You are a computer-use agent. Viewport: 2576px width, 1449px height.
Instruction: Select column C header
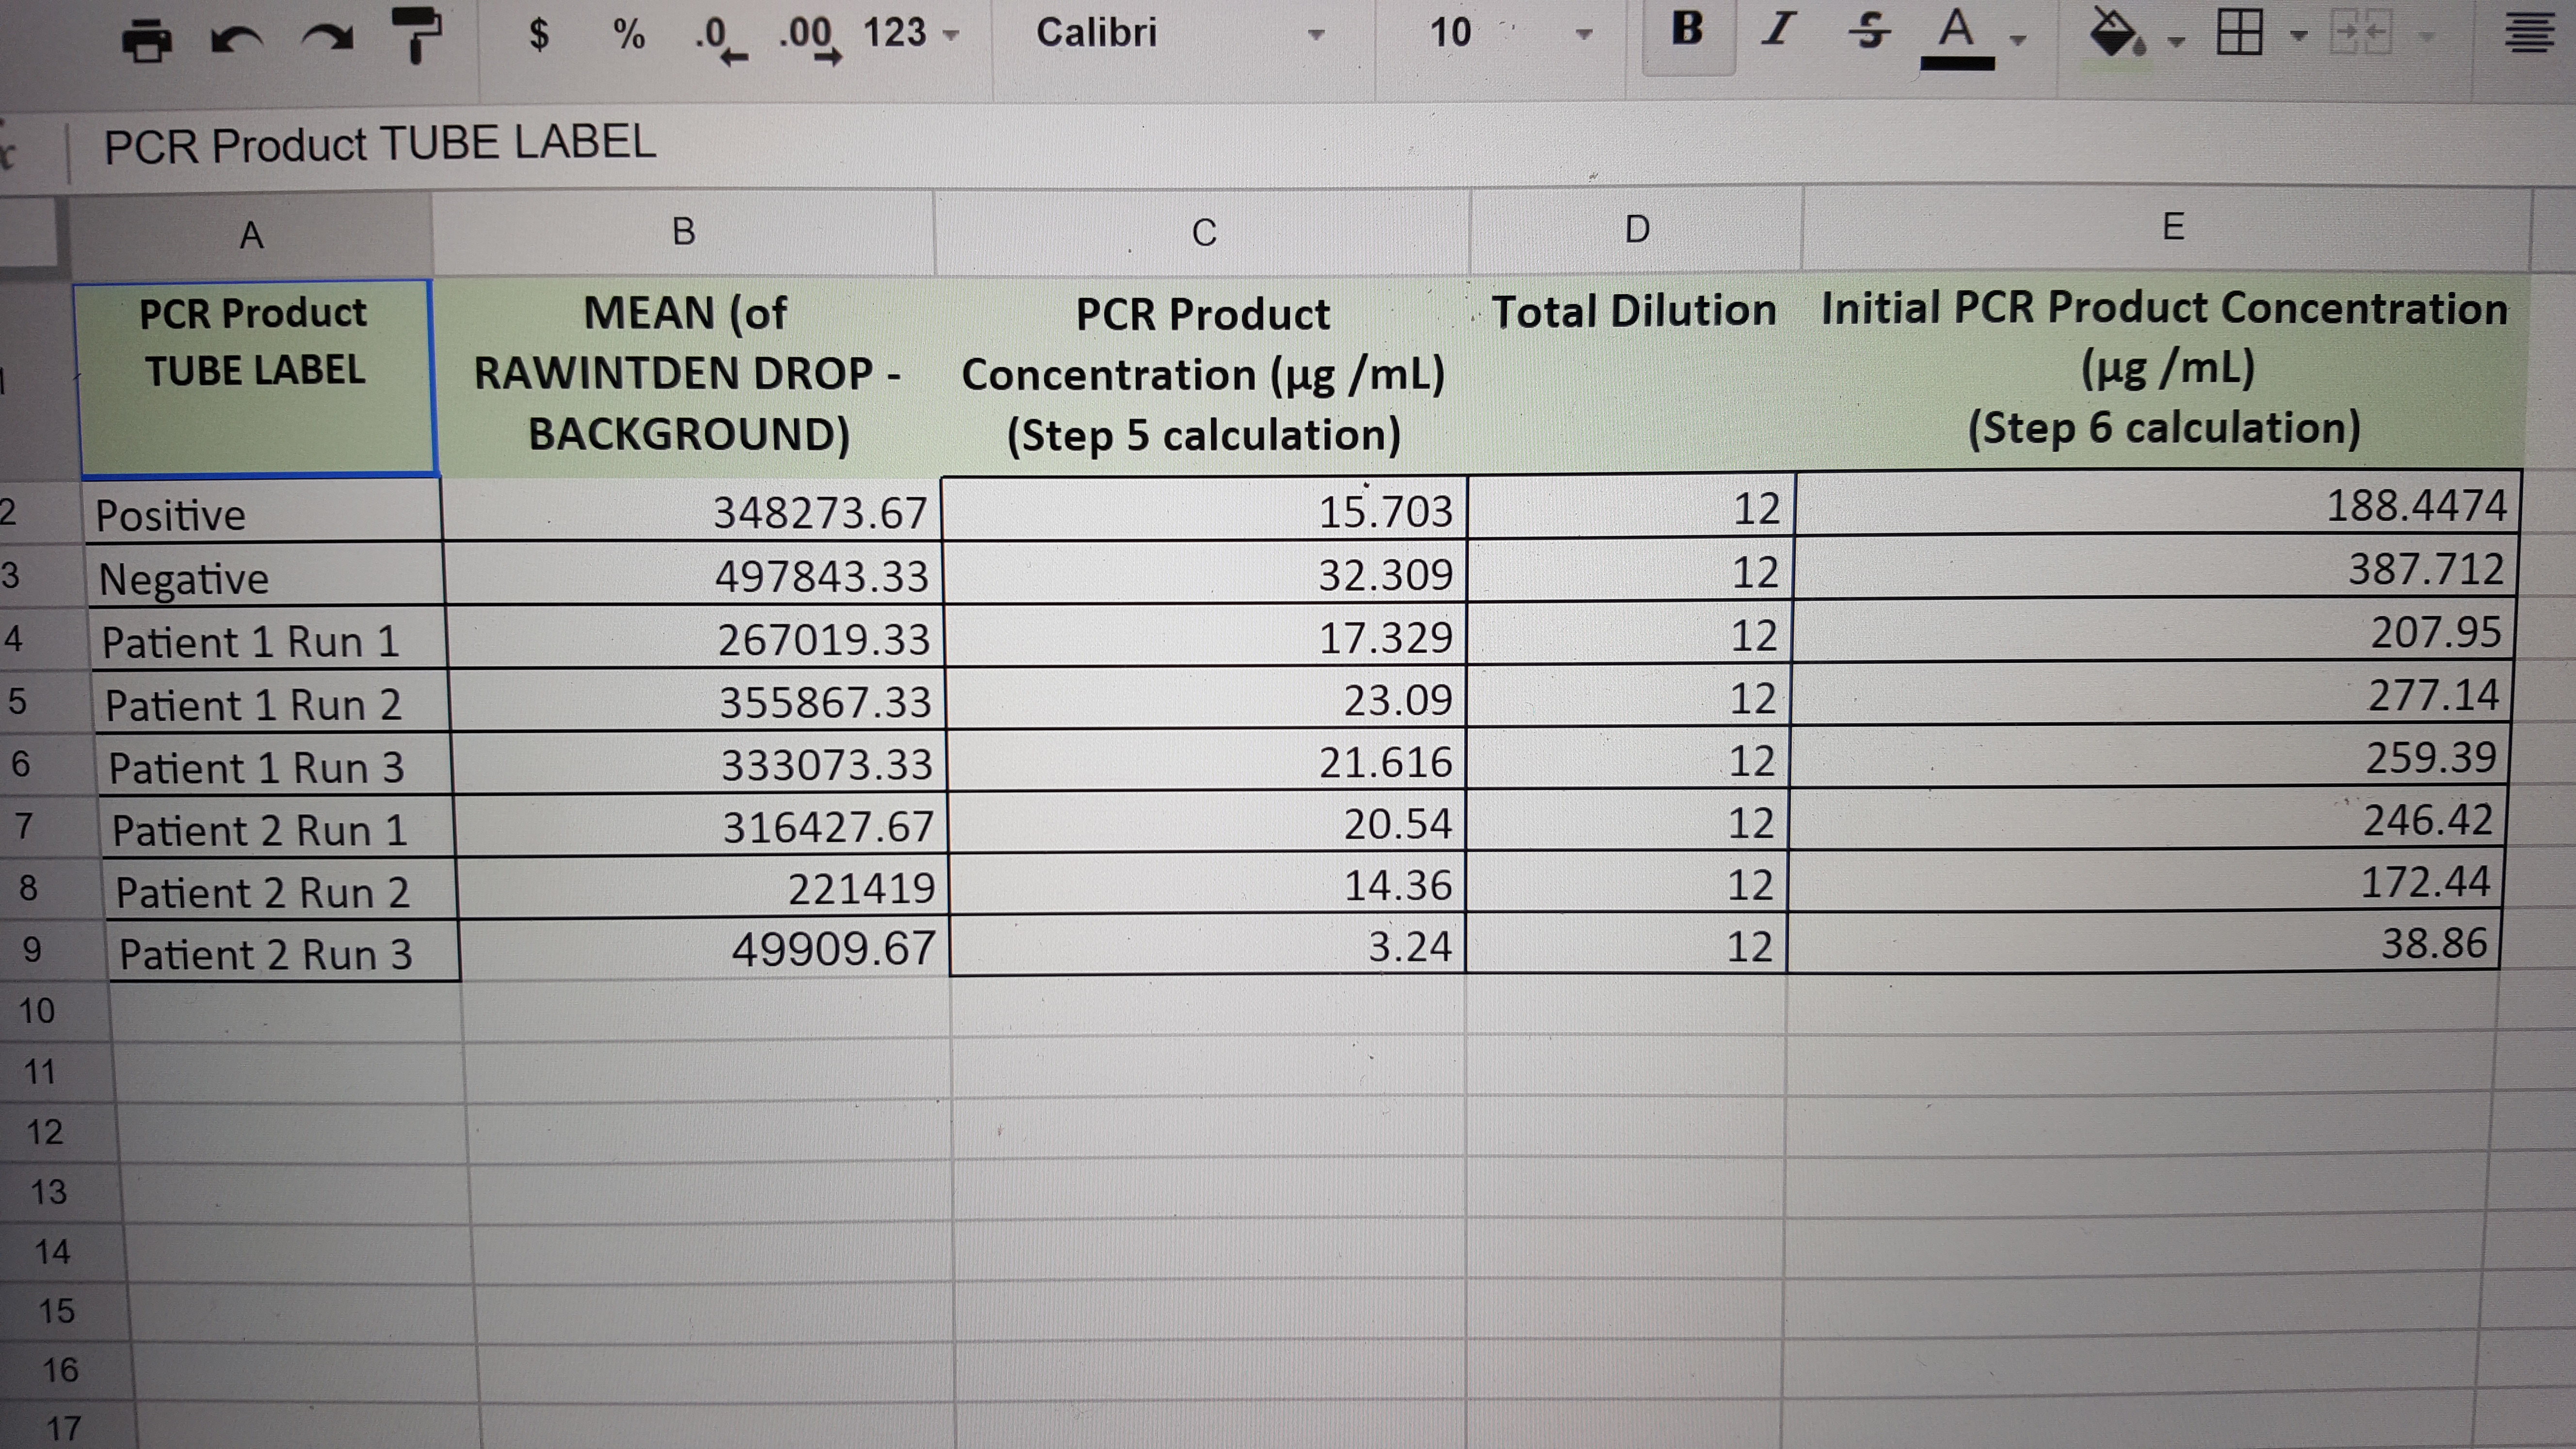(1203, 233)
